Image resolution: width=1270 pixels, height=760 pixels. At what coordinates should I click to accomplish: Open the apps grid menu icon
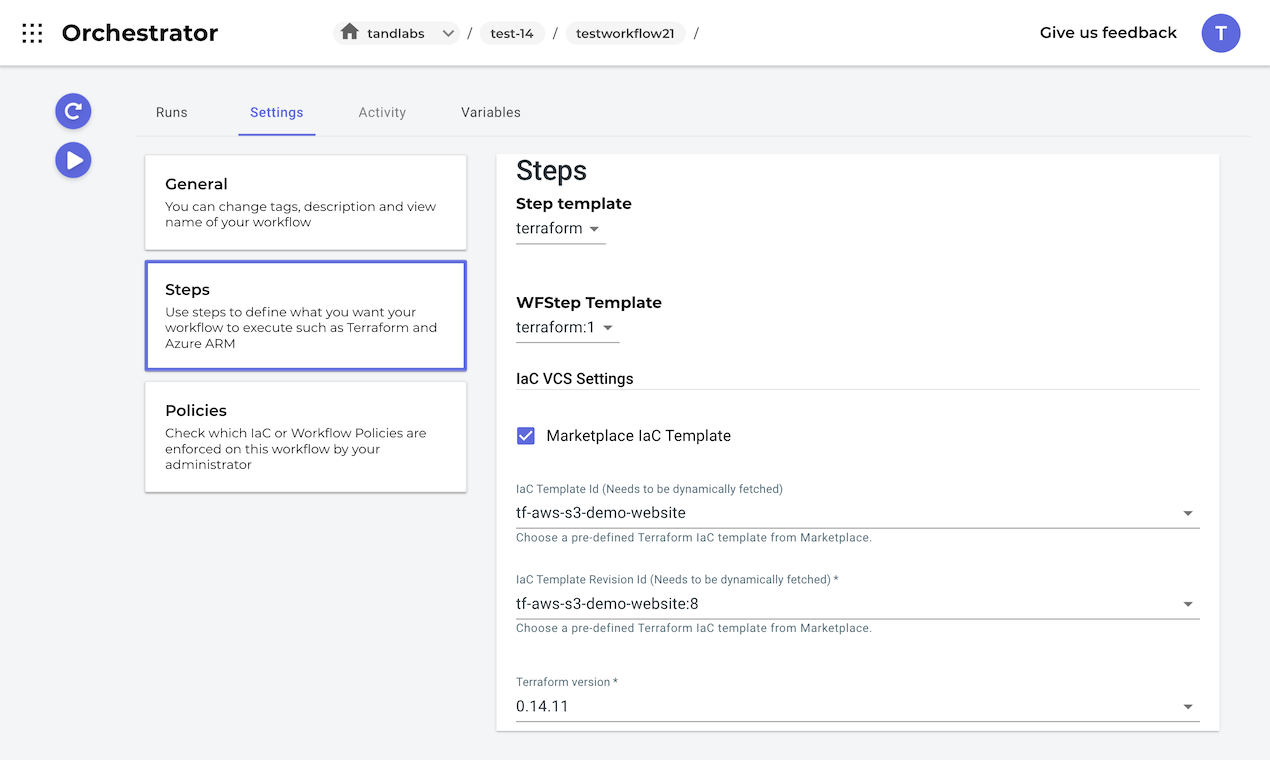click(32, 33)
